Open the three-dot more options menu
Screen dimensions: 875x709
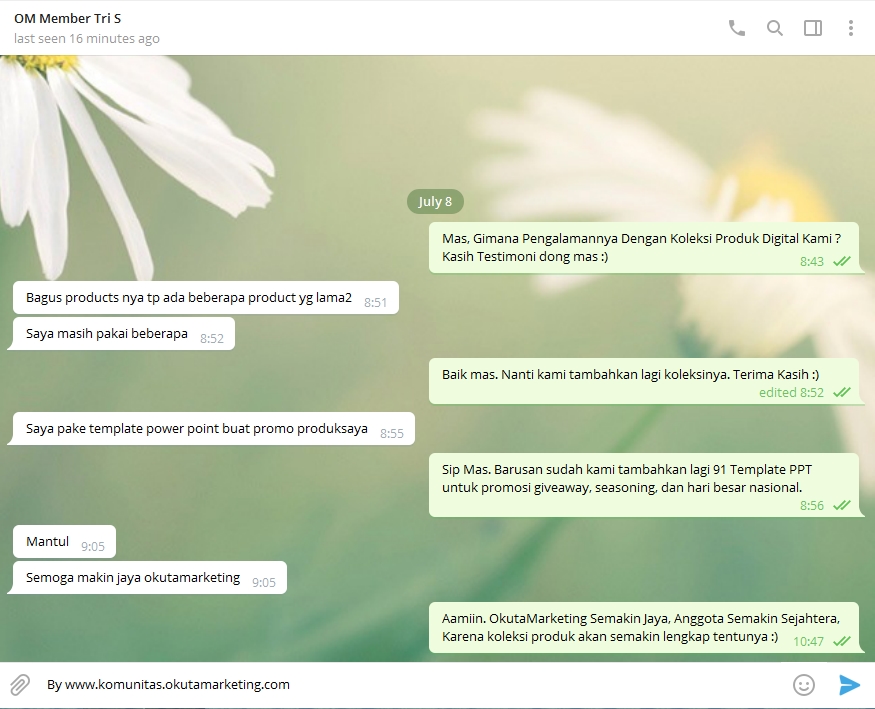[851, 28]
